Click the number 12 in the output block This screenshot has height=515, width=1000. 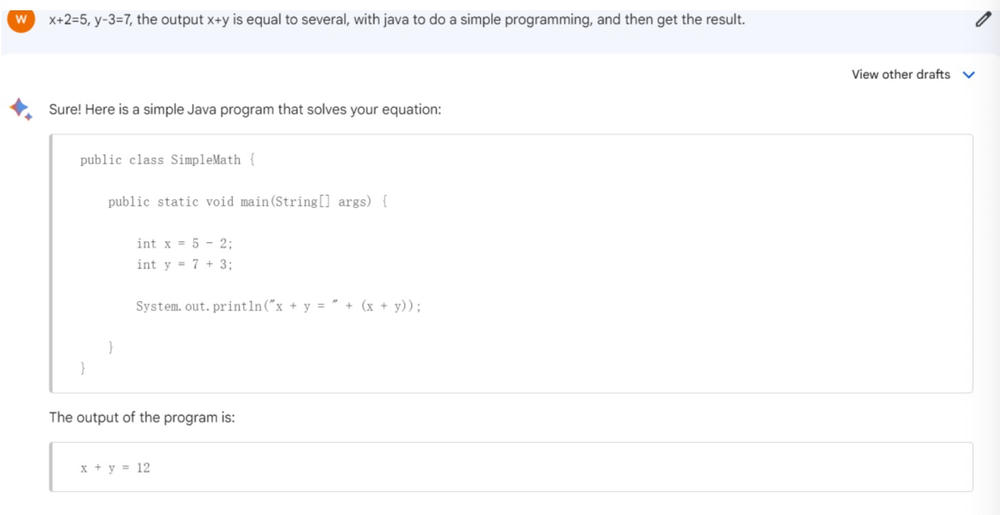pyautogui.click(x=143, y=468)
